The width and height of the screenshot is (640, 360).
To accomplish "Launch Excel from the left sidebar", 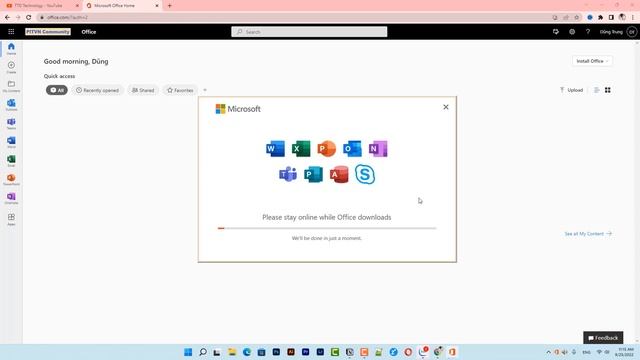I will 11,161.
